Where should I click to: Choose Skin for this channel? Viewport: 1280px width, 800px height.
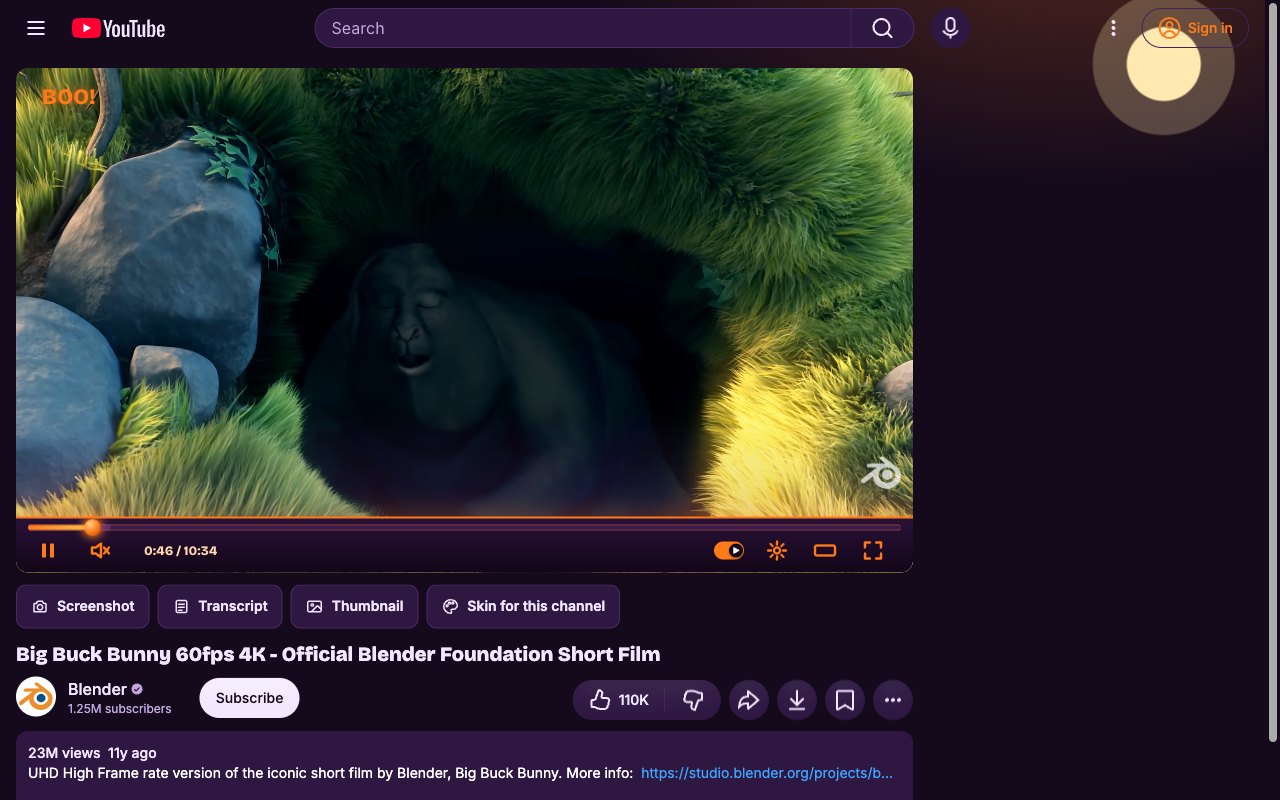[523, 606]
